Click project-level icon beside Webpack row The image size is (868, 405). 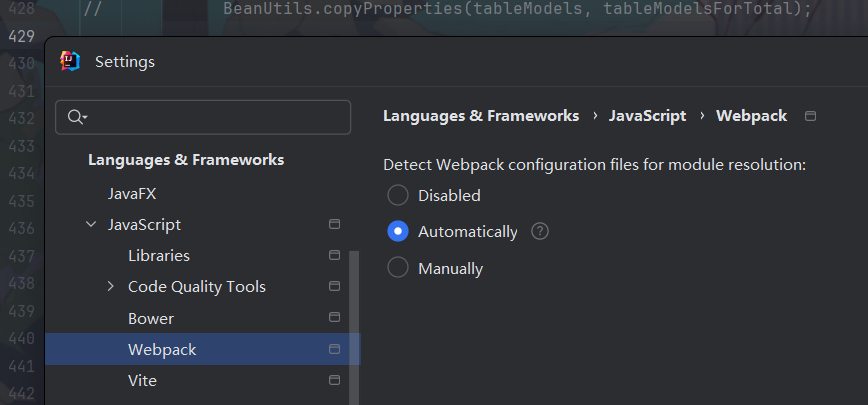point(334,349)
